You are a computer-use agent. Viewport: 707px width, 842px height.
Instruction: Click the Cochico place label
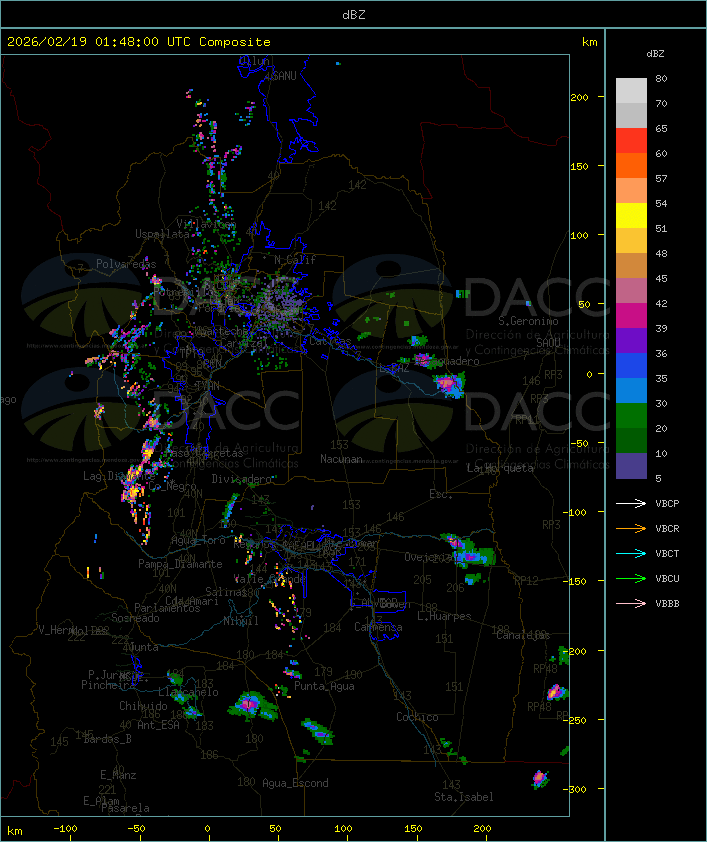pos(417,717)
